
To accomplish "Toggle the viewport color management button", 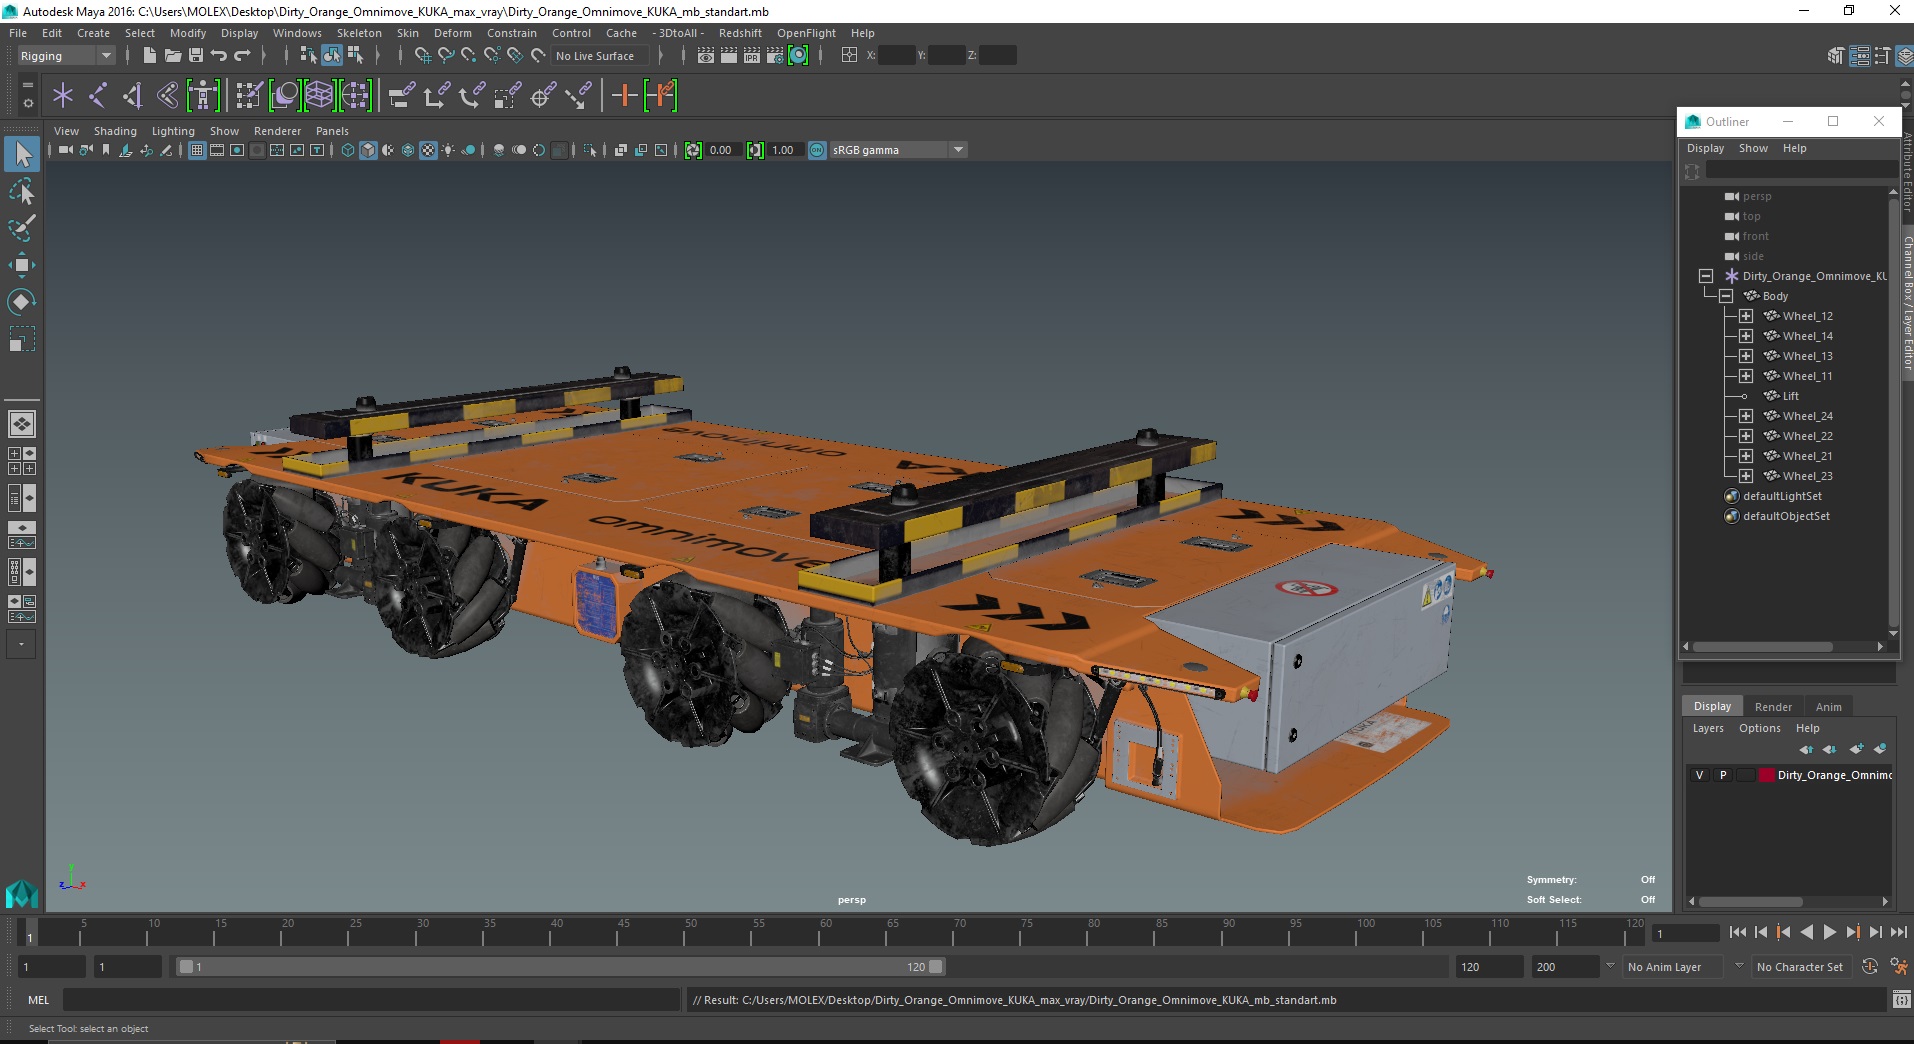I will coord(817,150).
